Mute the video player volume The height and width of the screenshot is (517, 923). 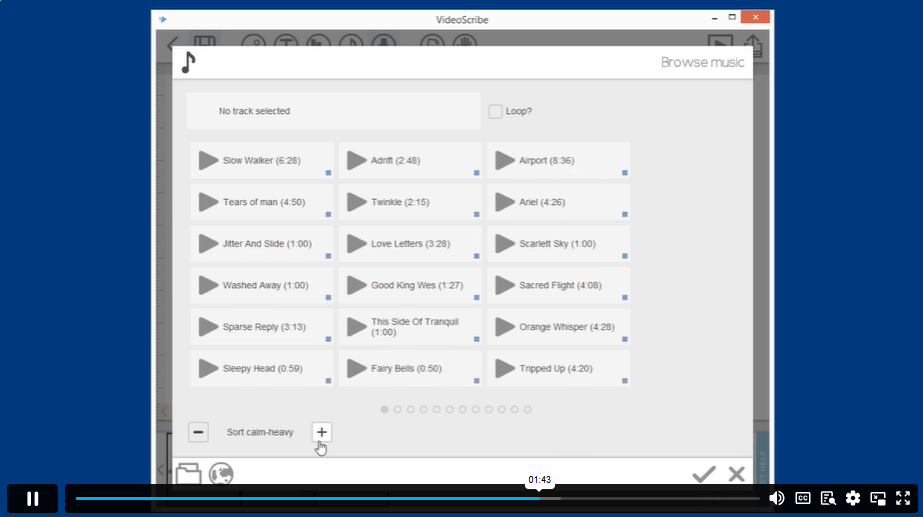coord(777,498)
